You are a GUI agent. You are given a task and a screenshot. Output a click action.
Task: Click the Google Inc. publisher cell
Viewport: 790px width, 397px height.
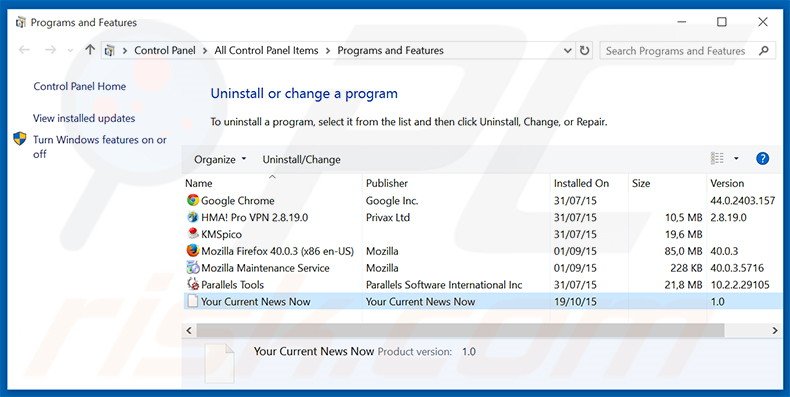click(x=392, y=201)
